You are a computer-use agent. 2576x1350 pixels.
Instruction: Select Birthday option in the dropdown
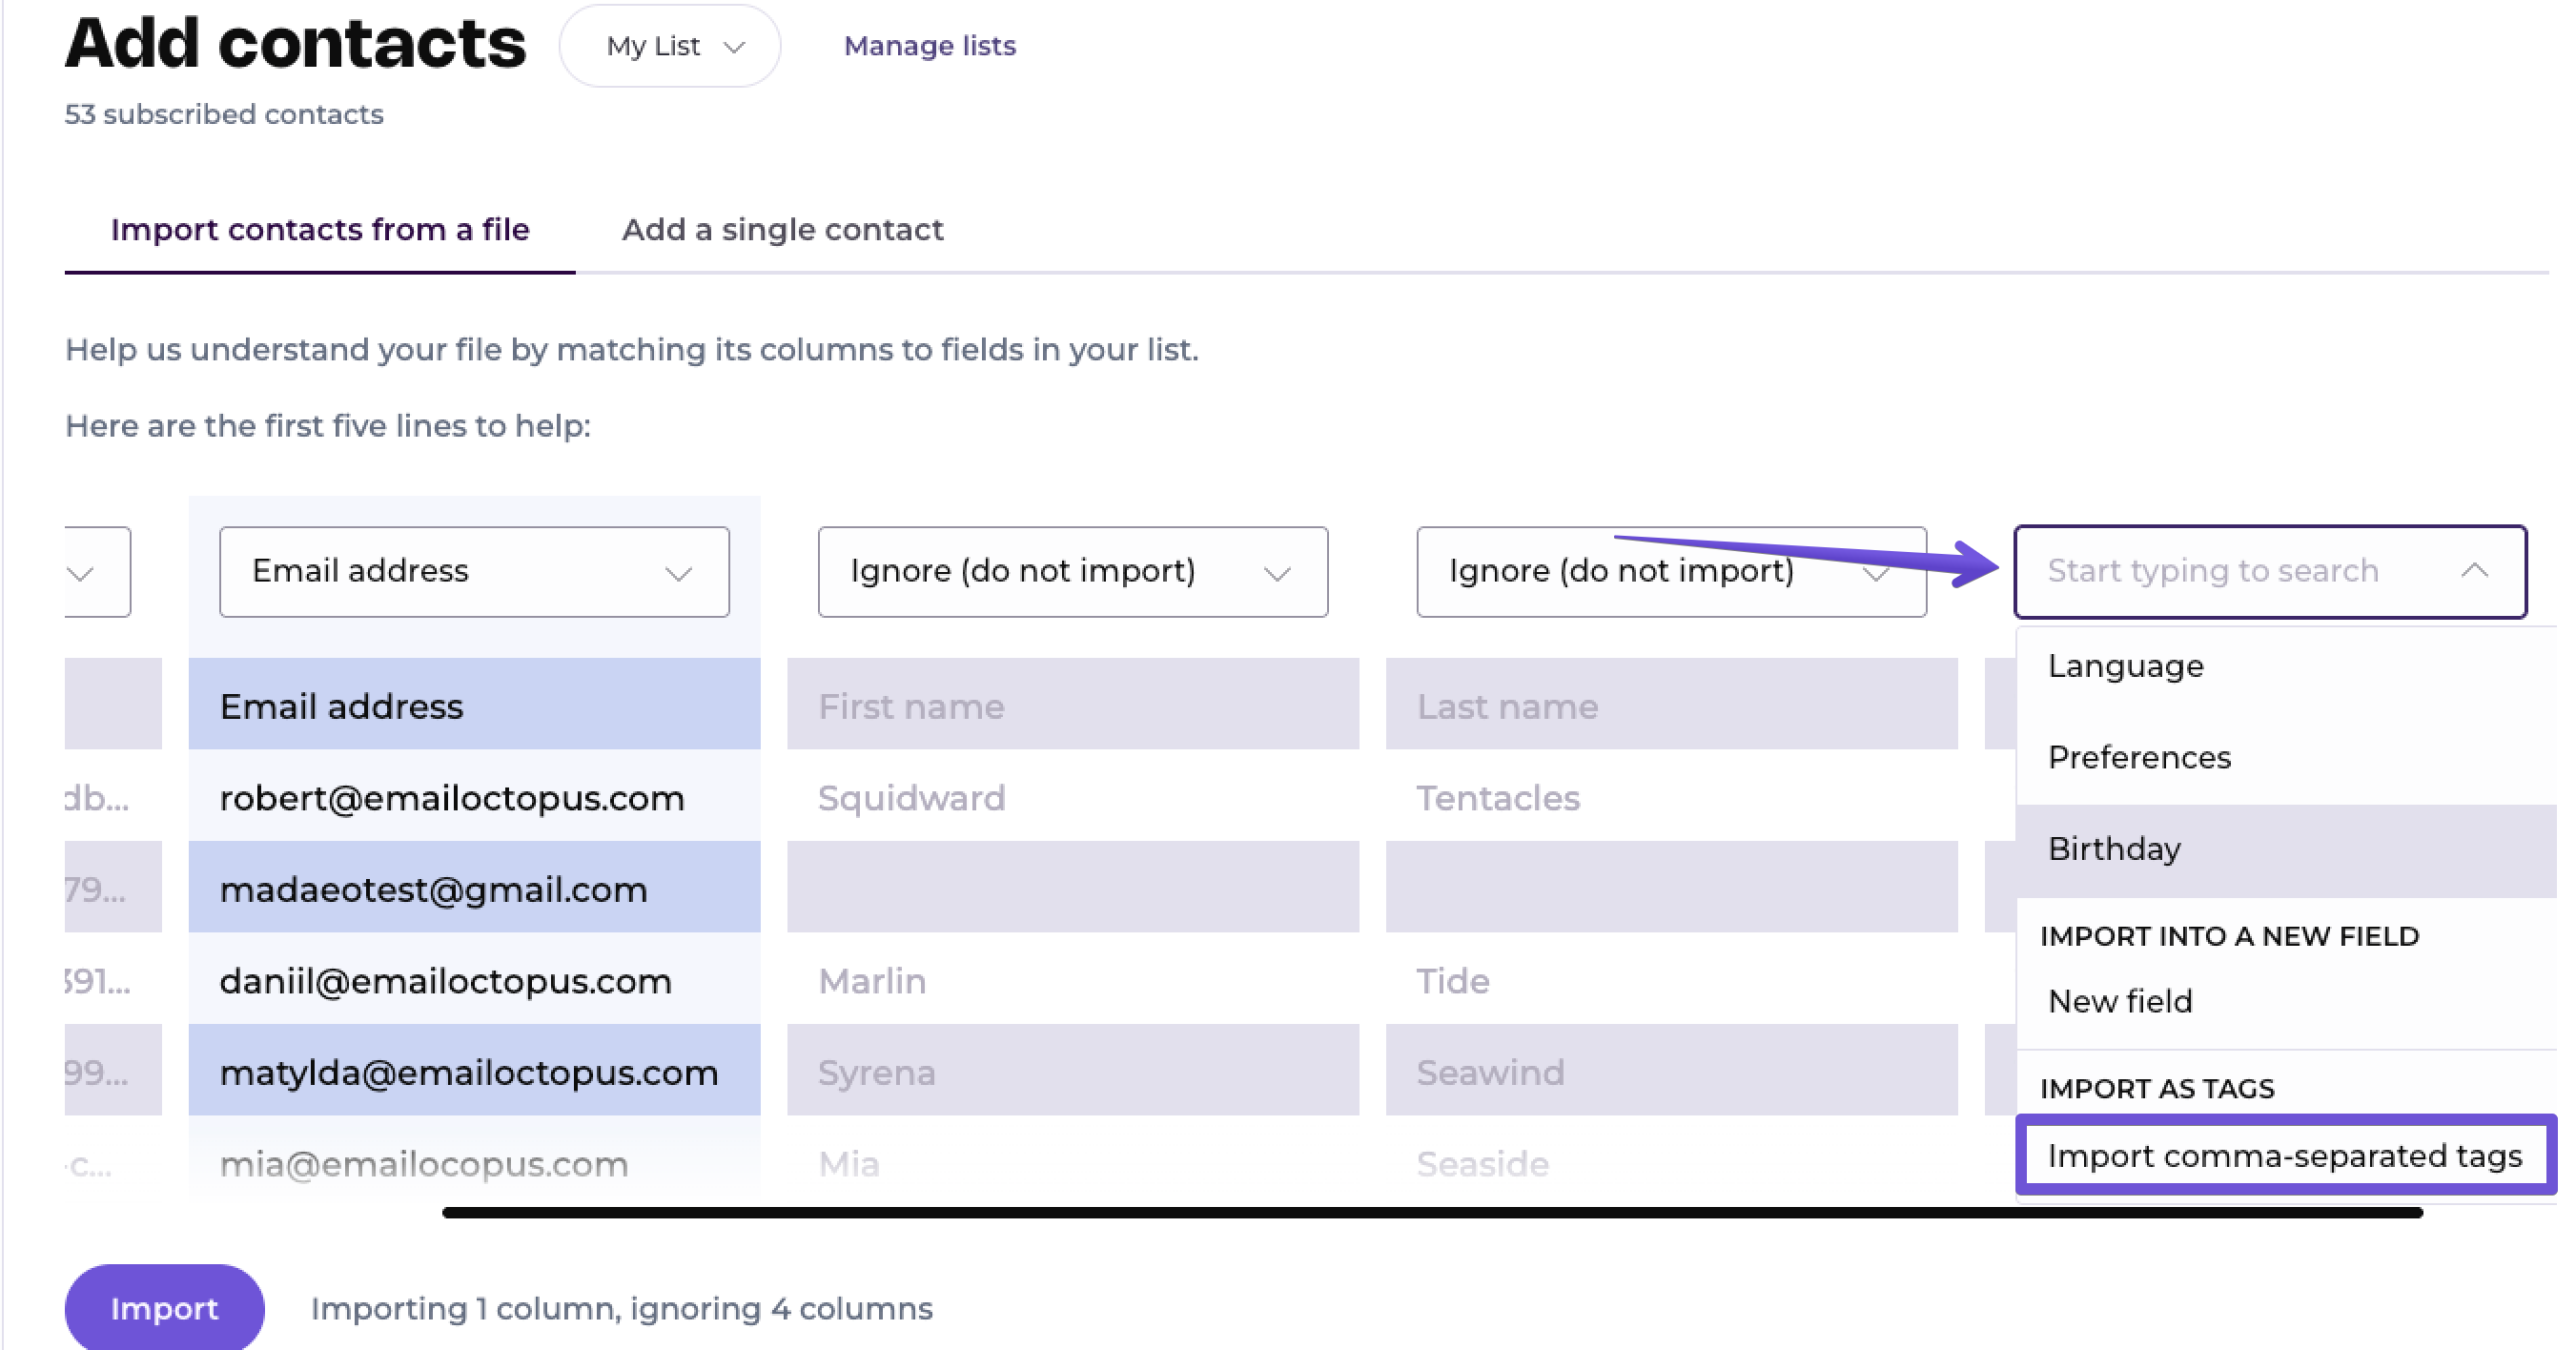pyautogui.click(x=2114, y=849)
